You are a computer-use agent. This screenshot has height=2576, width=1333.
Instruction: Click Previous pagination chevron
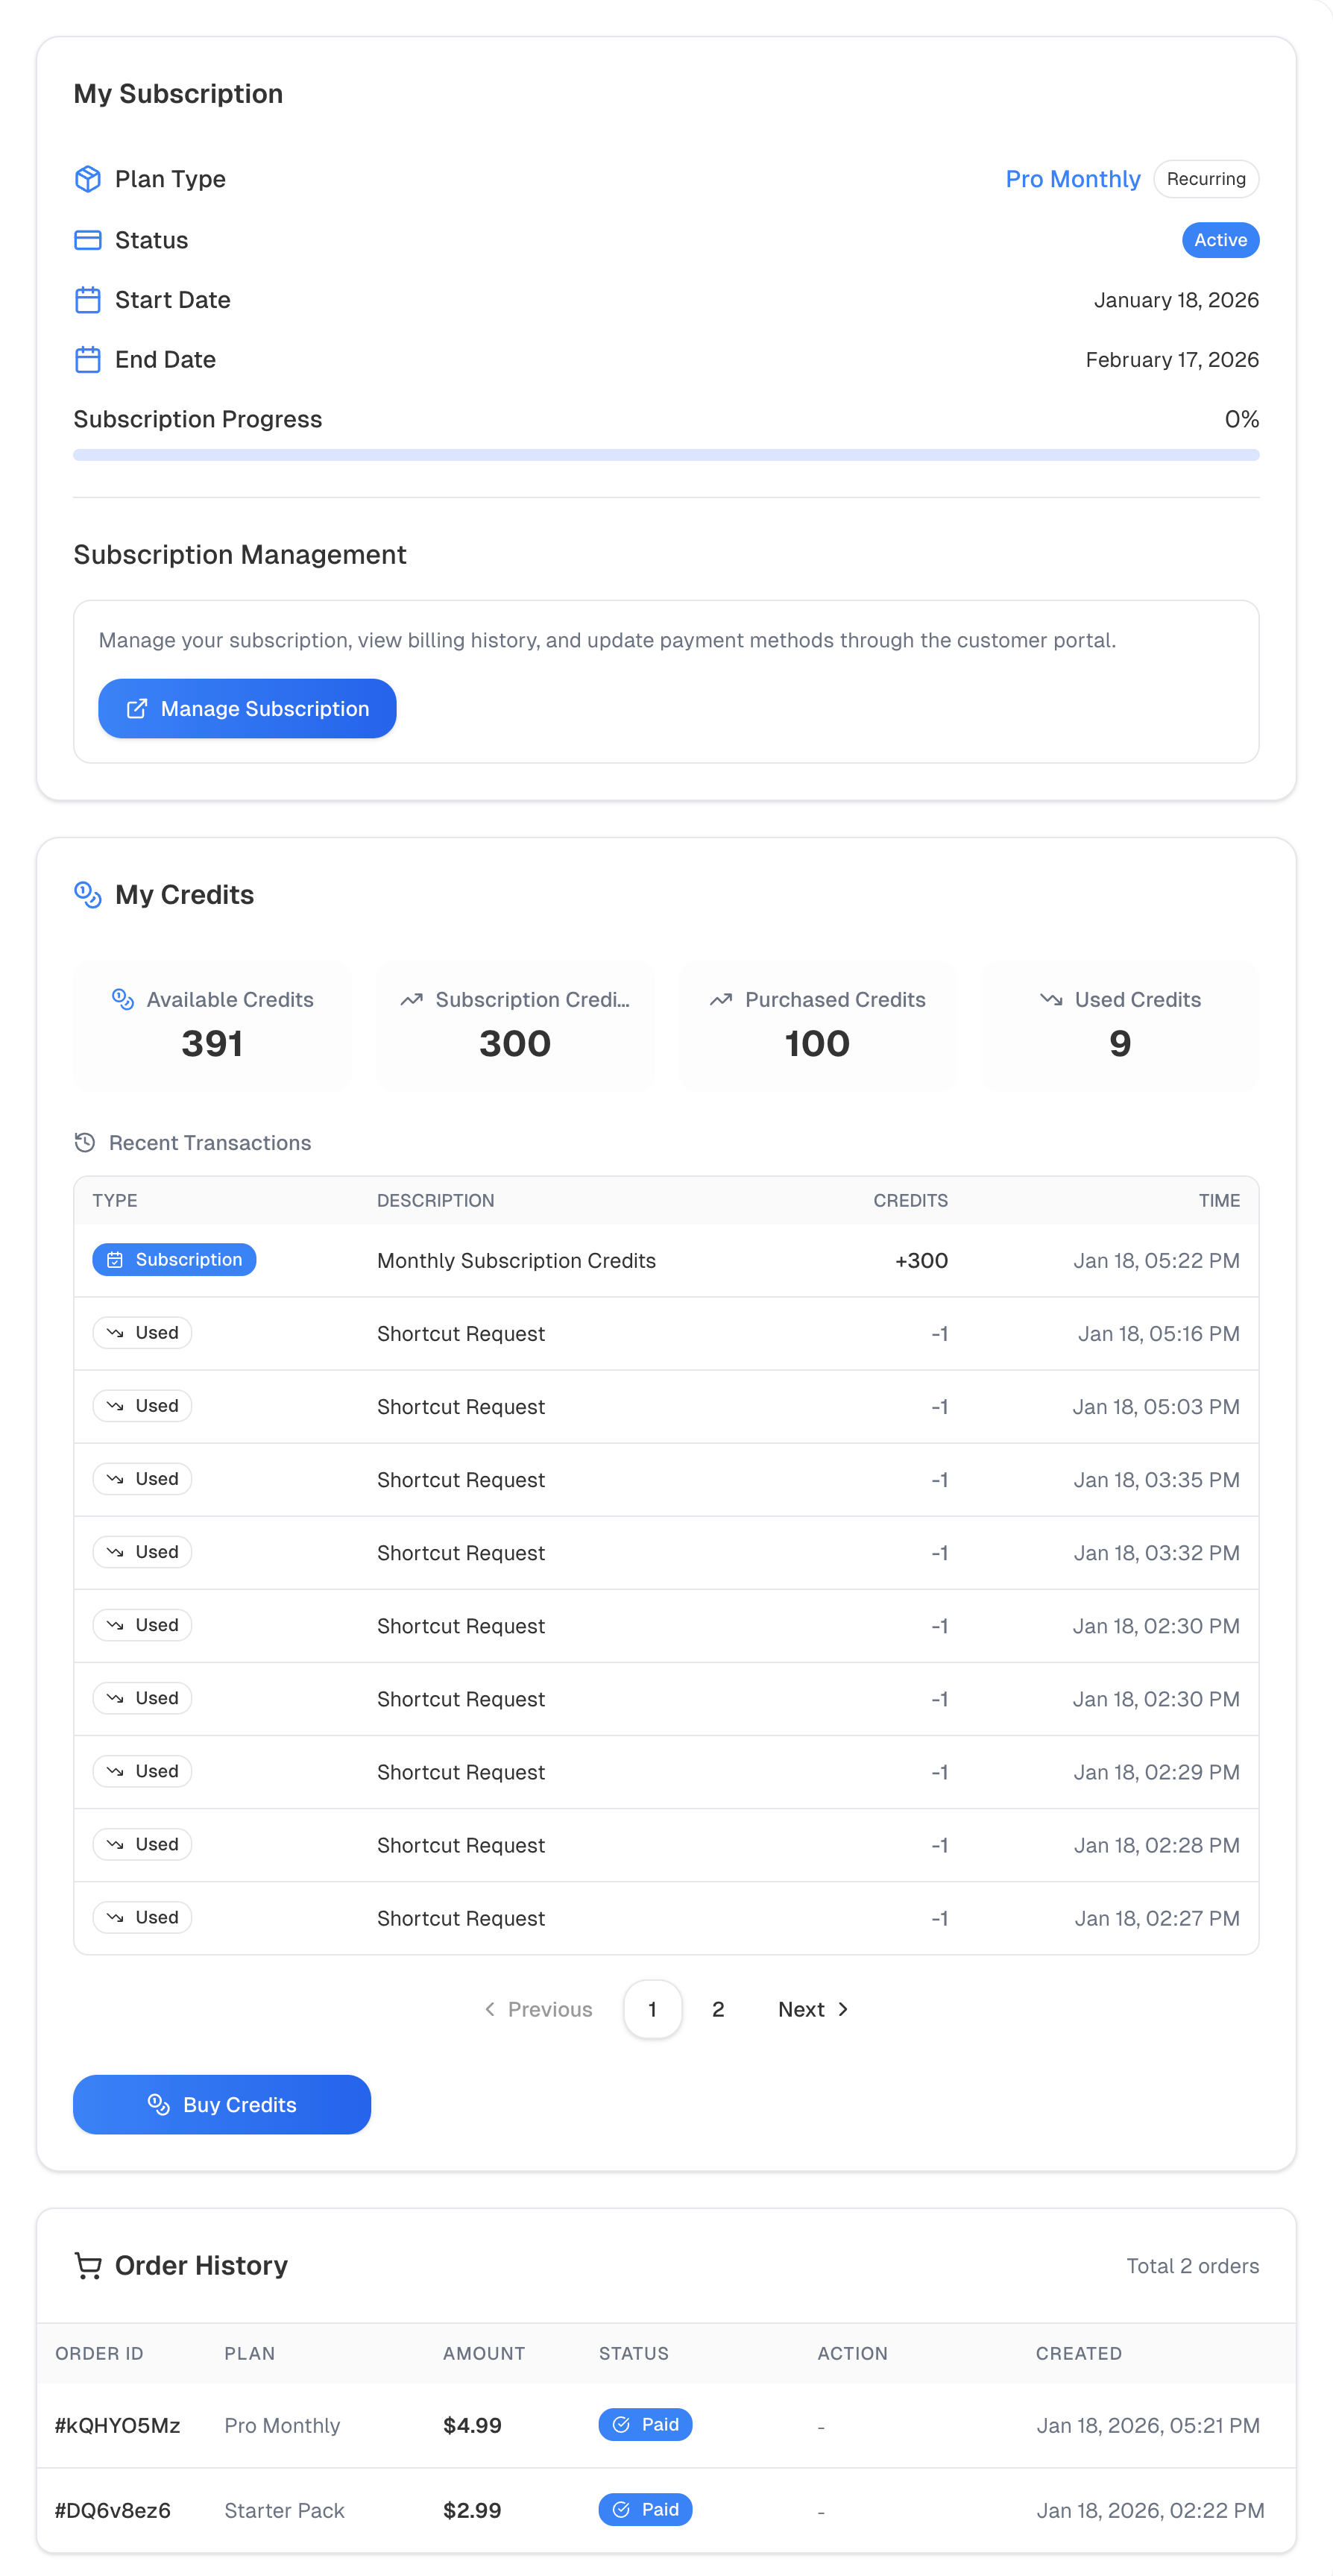tap(490, 2010)
